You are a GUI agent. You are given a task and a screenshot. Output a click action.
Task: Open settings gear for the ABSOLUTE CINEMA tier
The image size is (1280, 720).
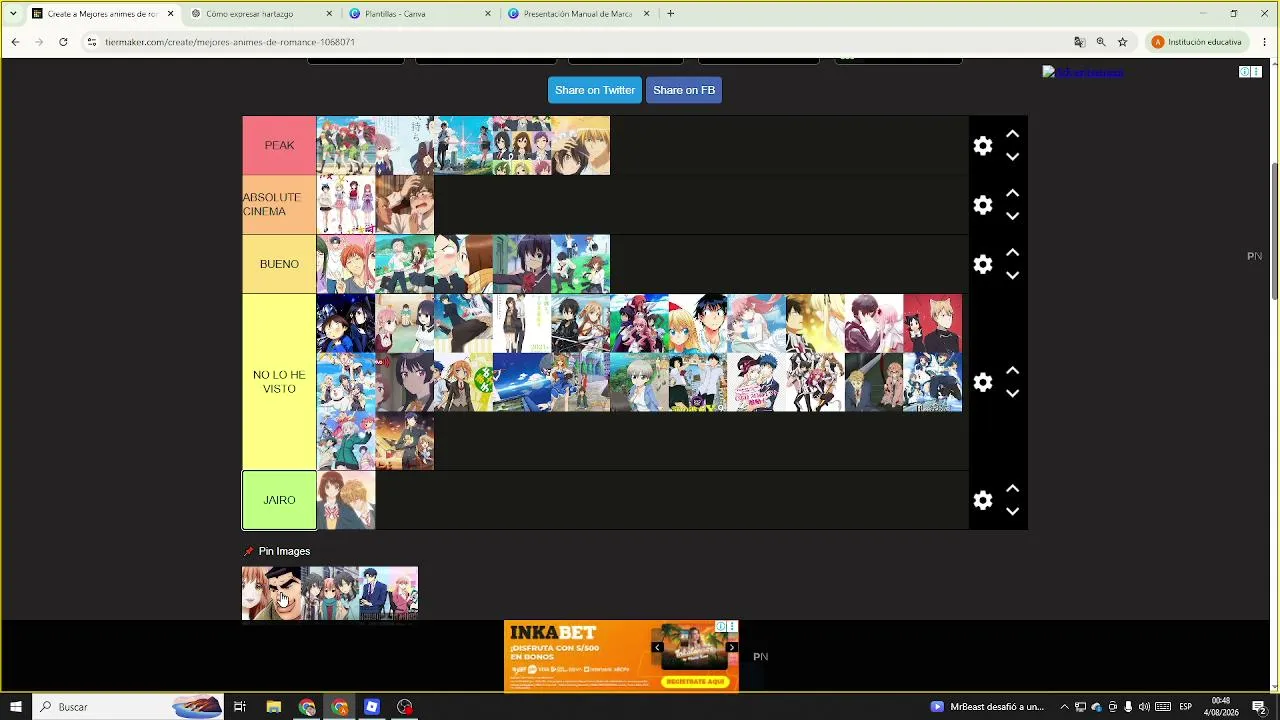[983, 205]
